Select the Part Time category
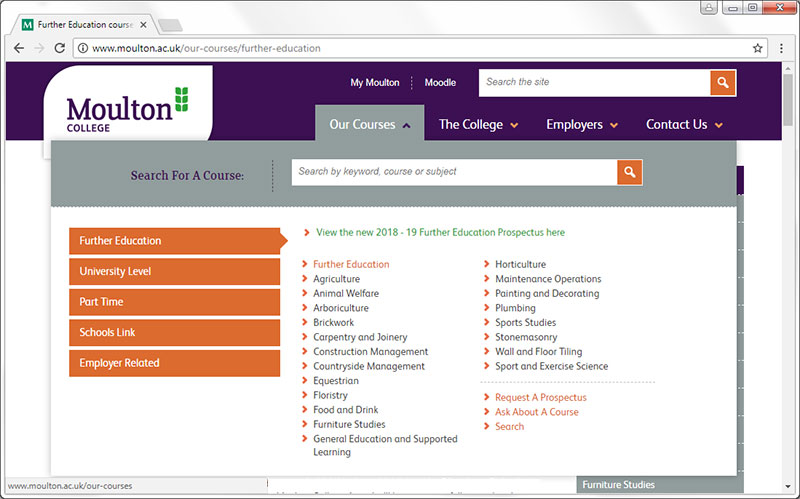 (x=174, y=302)
